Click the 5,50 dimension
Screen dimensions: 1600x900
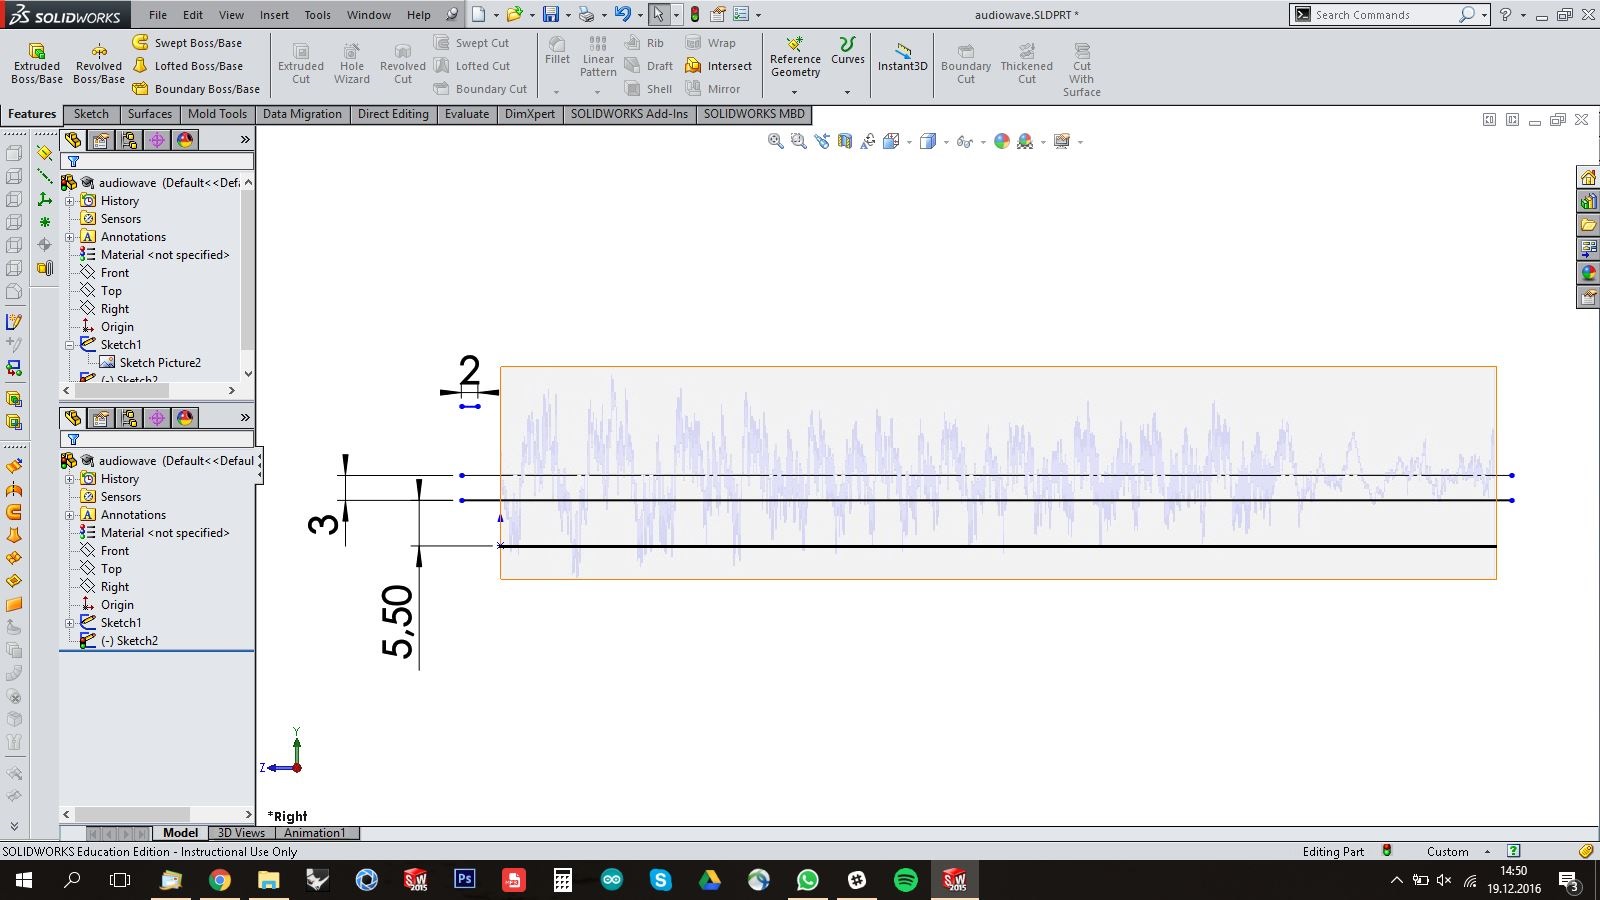(x=397, y=620)
